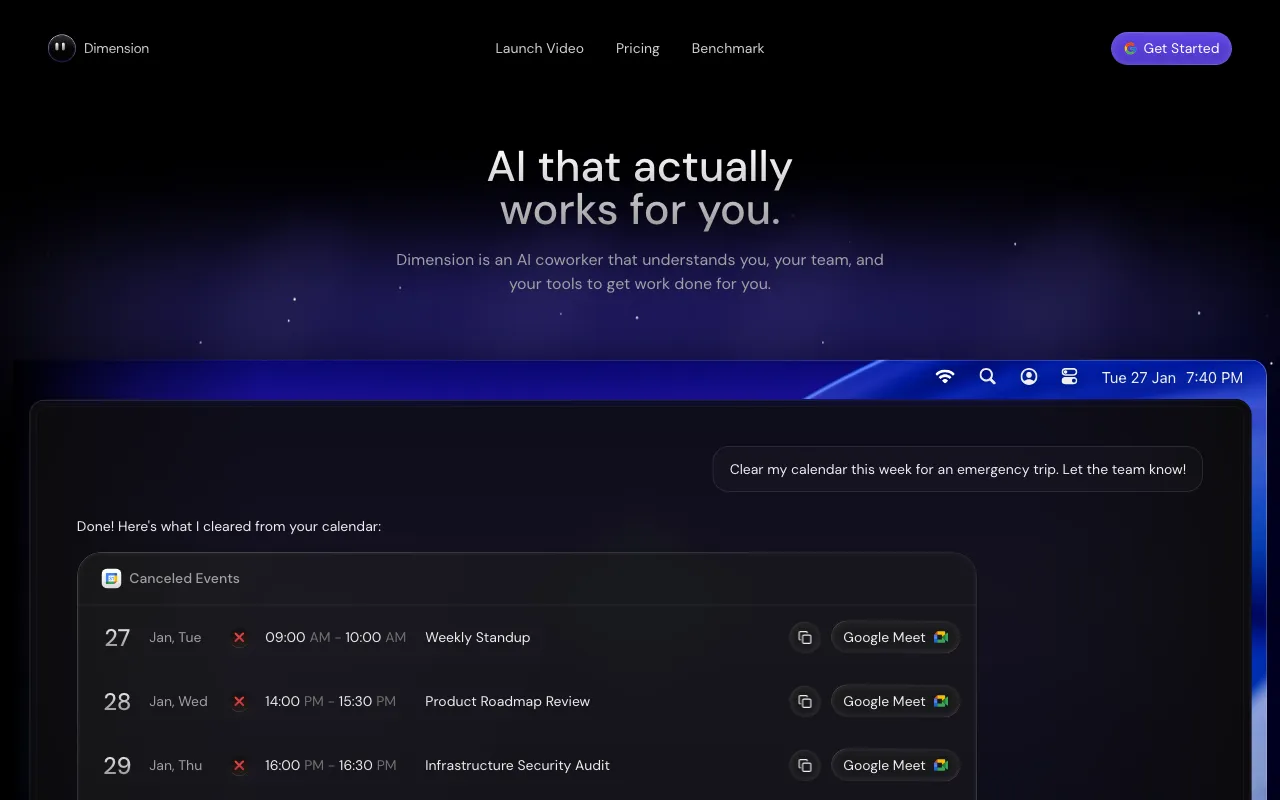Select the Product Roadmap Review event title
The image size is (1280, 800).
click(507, 701)
